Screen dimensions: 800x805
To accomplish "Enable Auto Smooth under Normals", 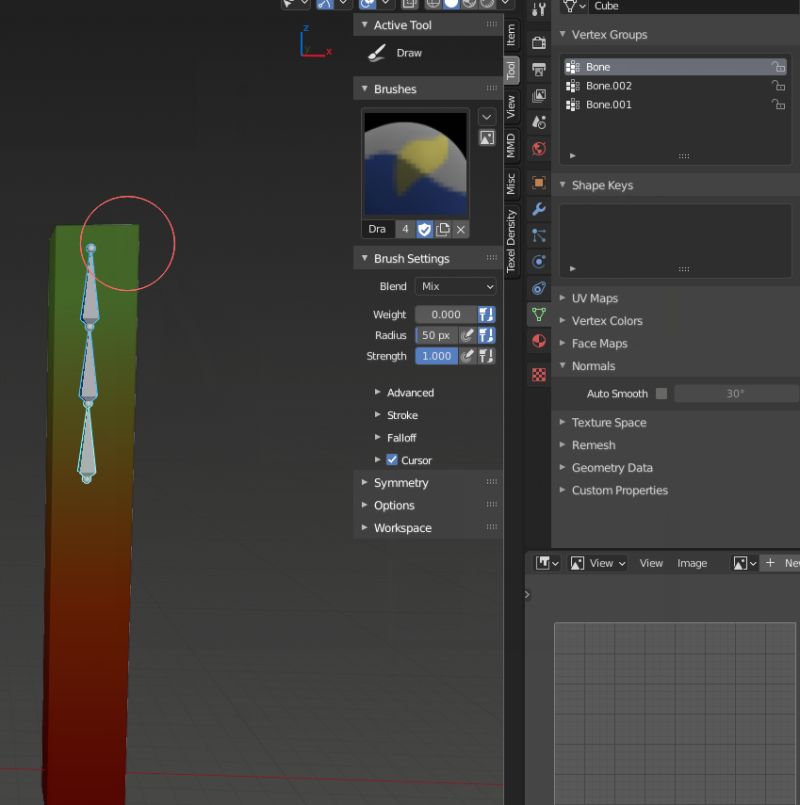I will [661, 393].
